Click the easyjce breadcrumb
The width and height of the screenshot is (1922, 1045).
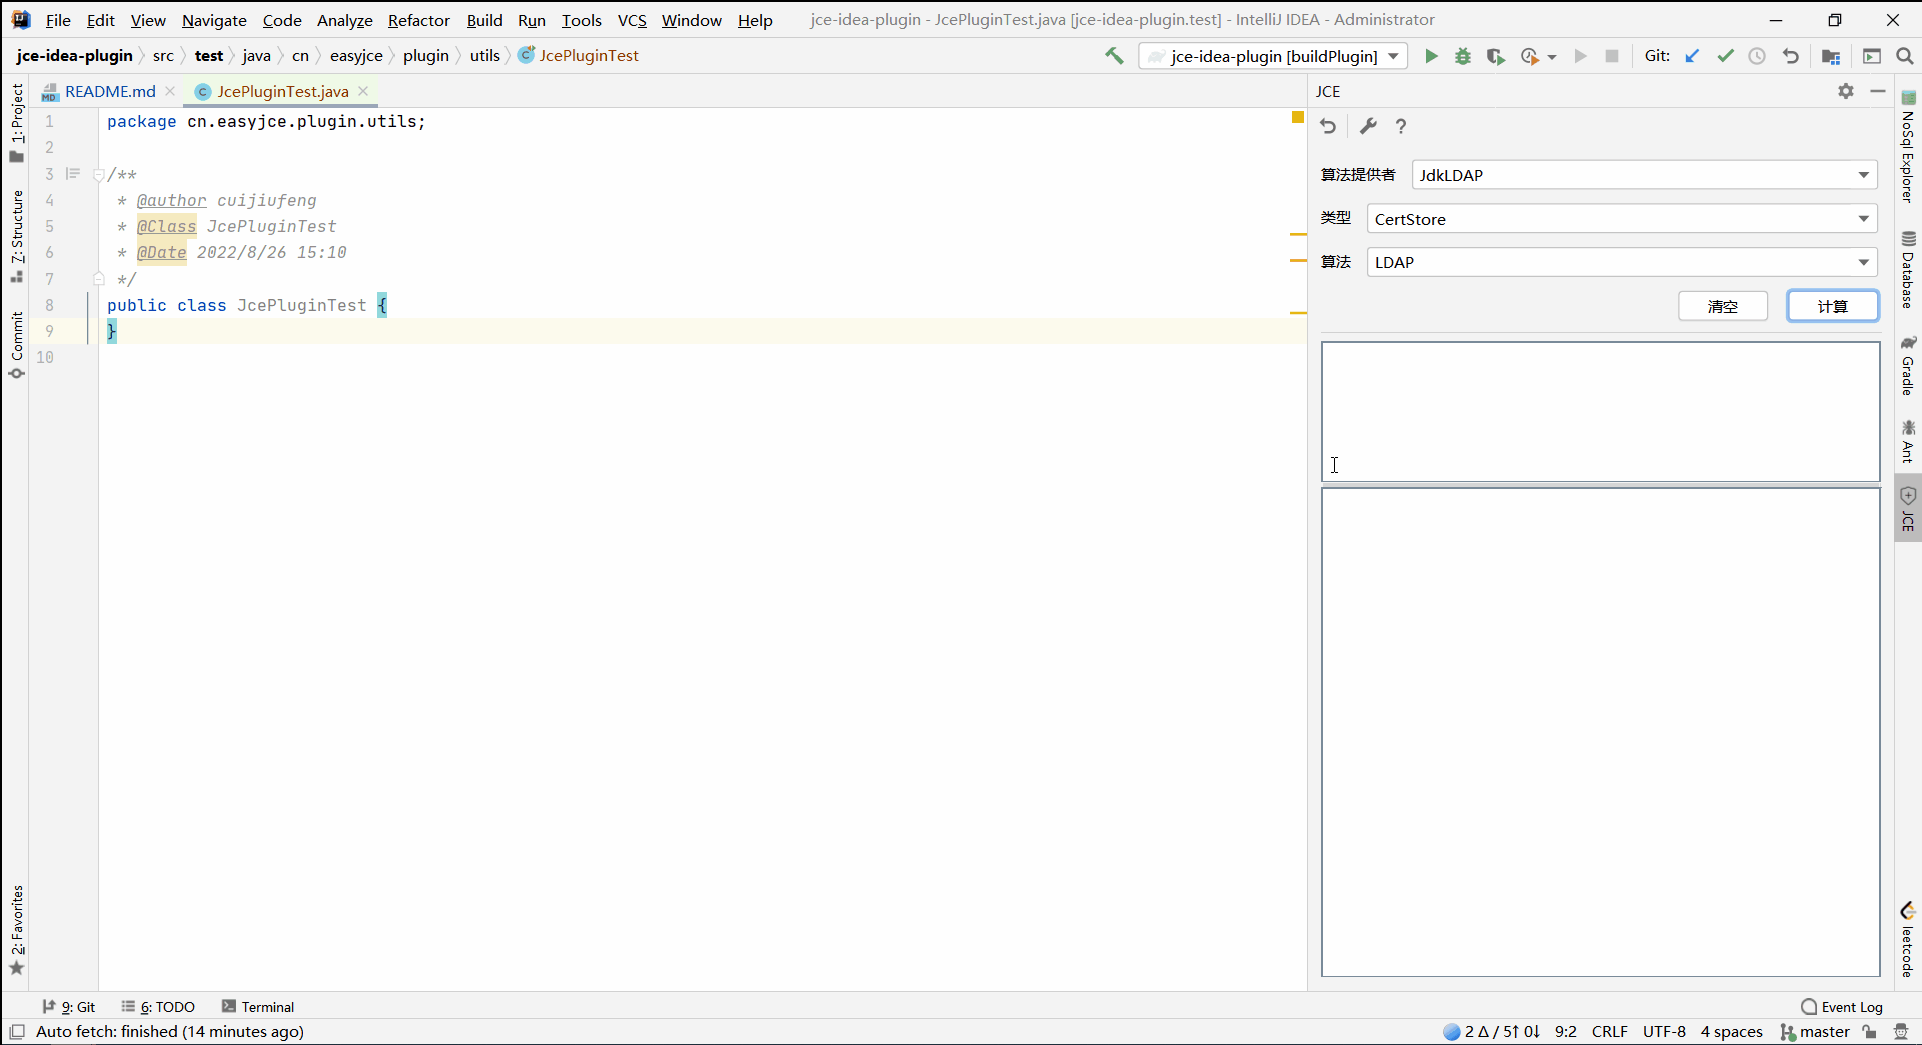(x=356, y=56)
